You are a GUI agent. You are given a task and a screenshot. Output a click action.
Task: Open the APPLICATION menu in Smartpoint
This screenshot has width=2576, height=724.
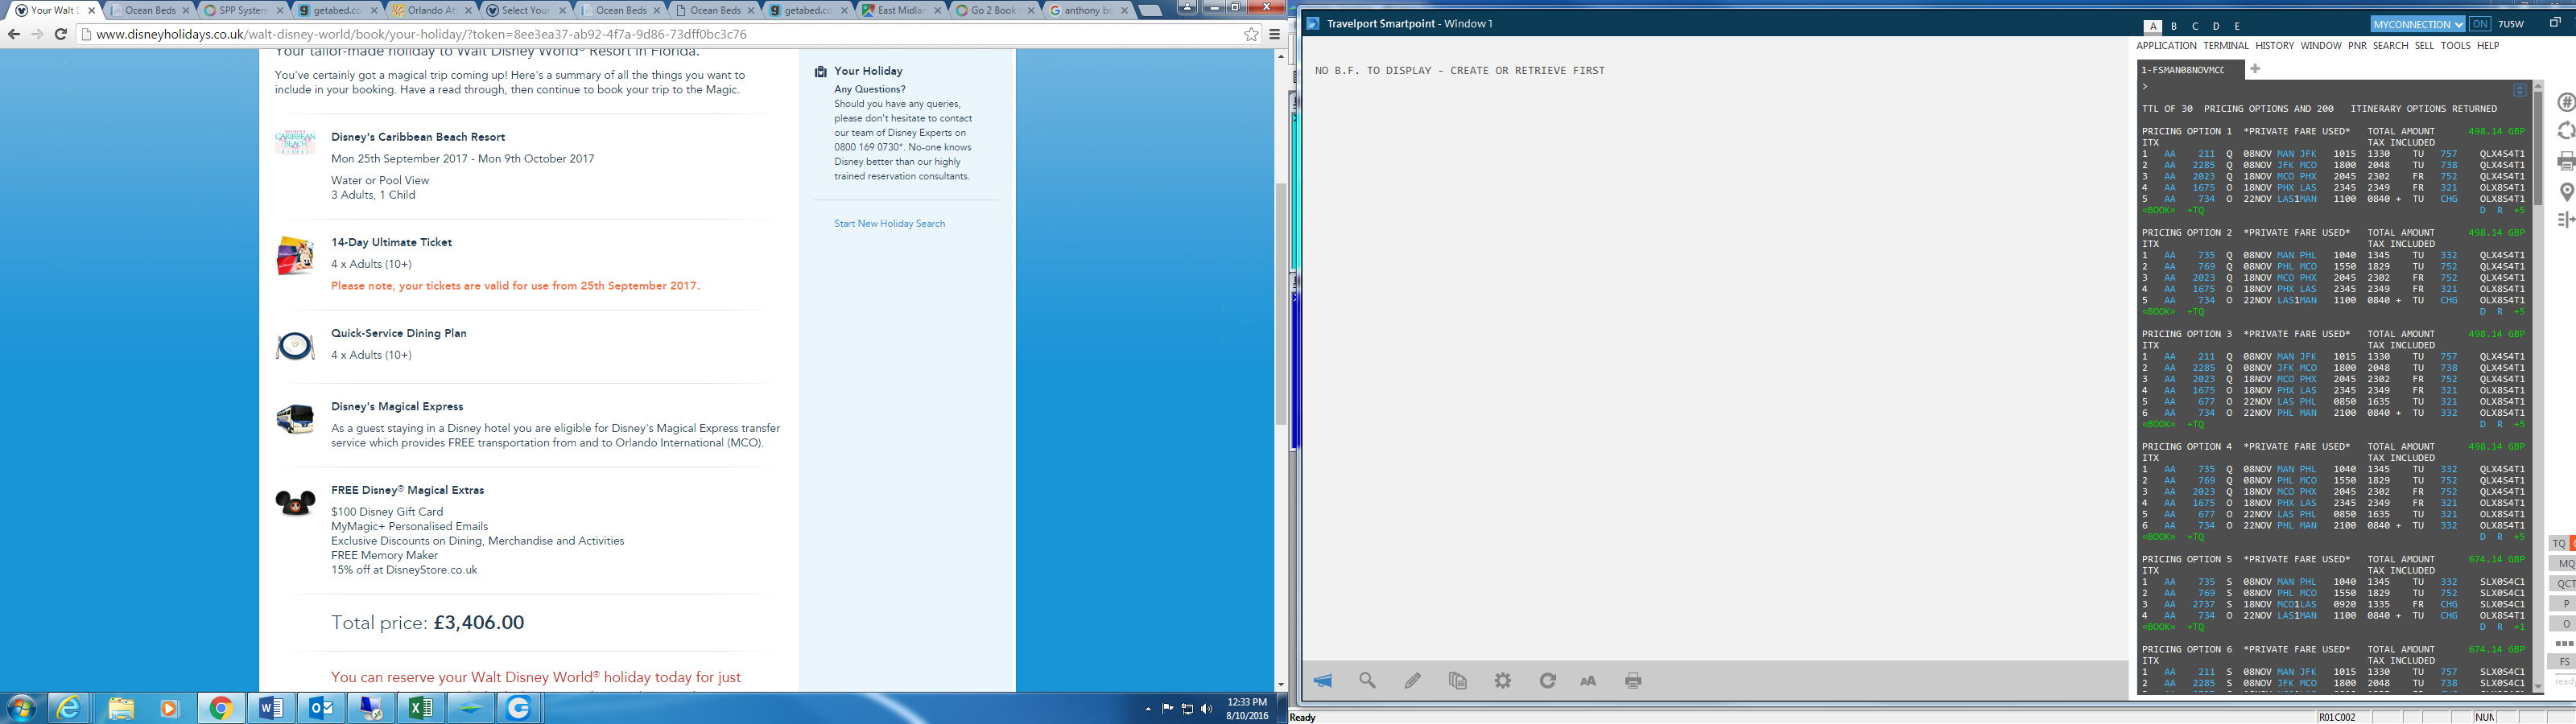pos(2166,46)
